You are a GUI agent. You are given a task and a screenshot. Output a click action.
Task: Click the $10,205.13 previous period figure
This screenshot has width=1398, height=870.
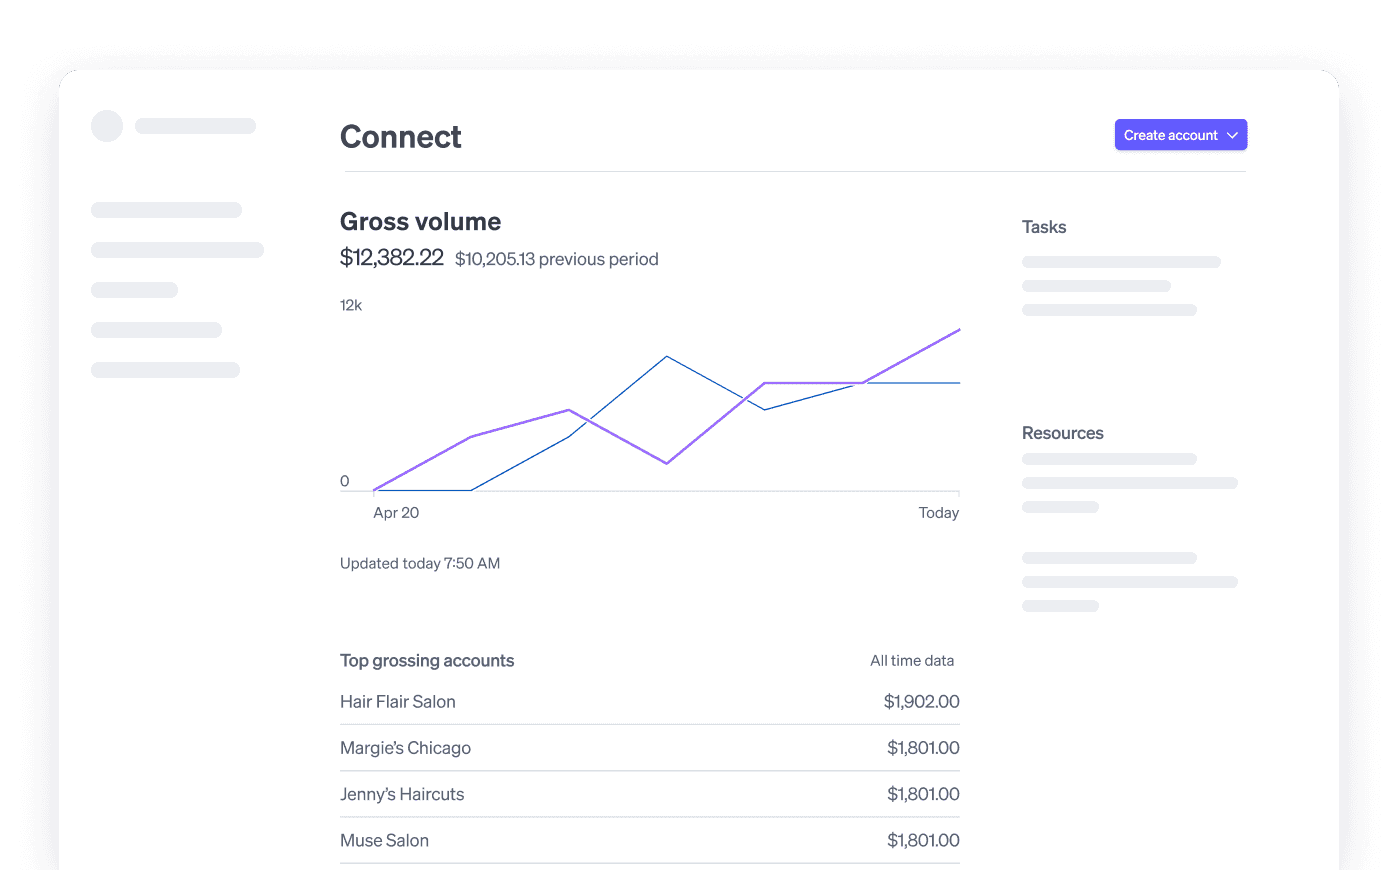pyautogui.click(x=556, y=259)
